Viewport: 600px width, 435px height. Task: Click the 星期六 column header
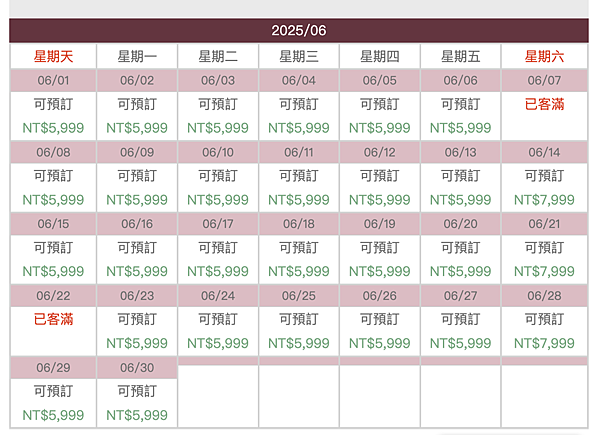544,57
